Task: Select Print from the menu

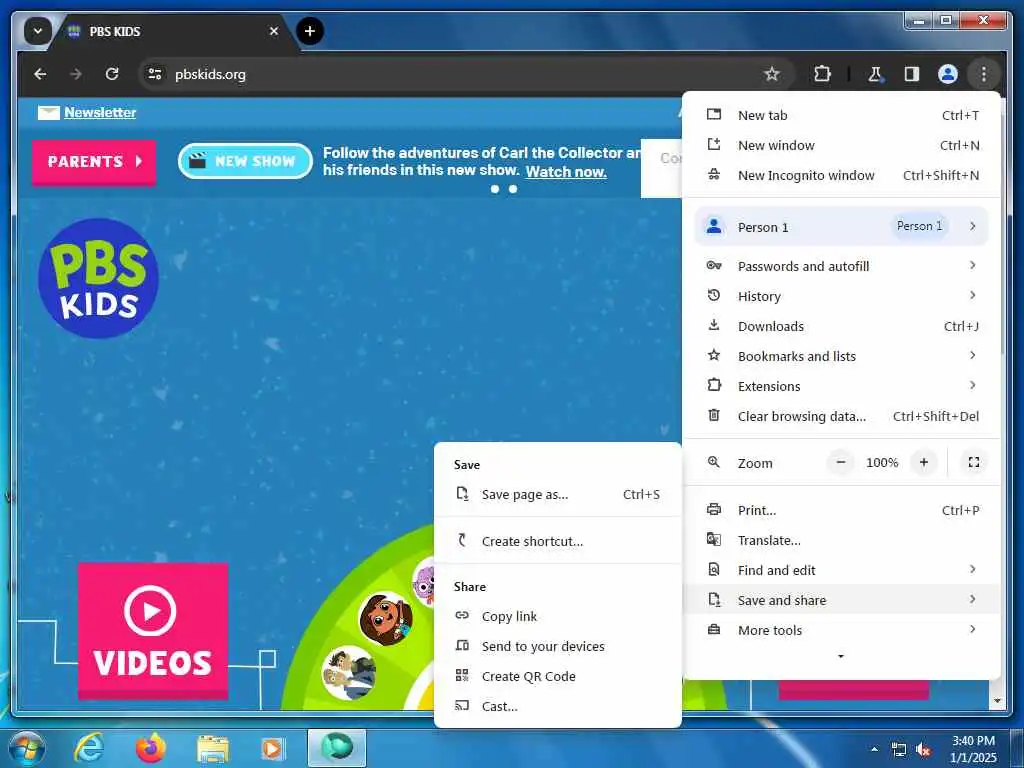Action: [x=841, y=510]
